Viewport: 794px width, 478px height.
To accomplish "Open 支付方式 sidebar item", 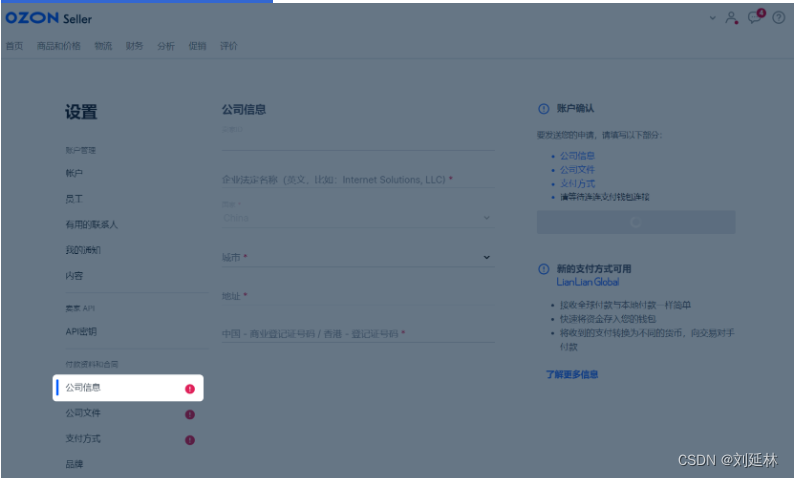I will click(x=83, y=439).
